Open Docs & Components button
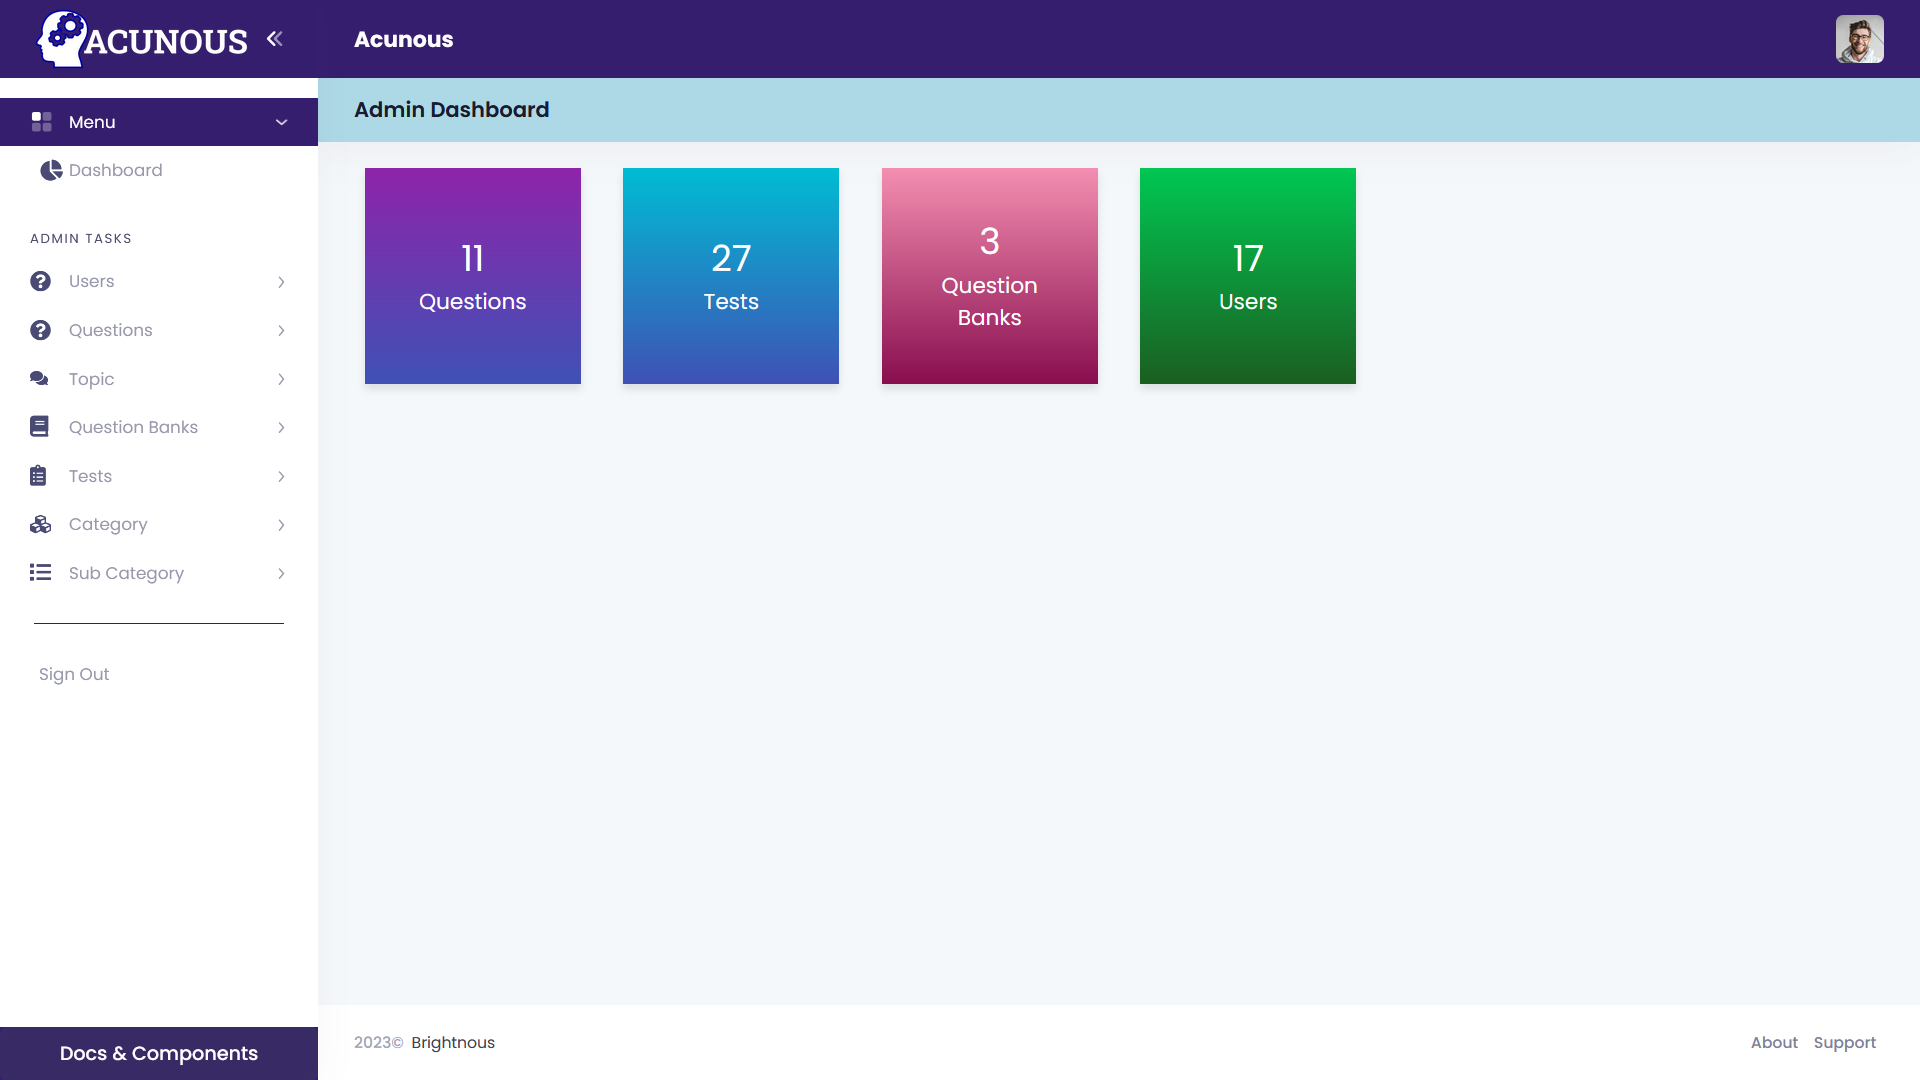The image size is (1920, 1080). coord(159,1053)
